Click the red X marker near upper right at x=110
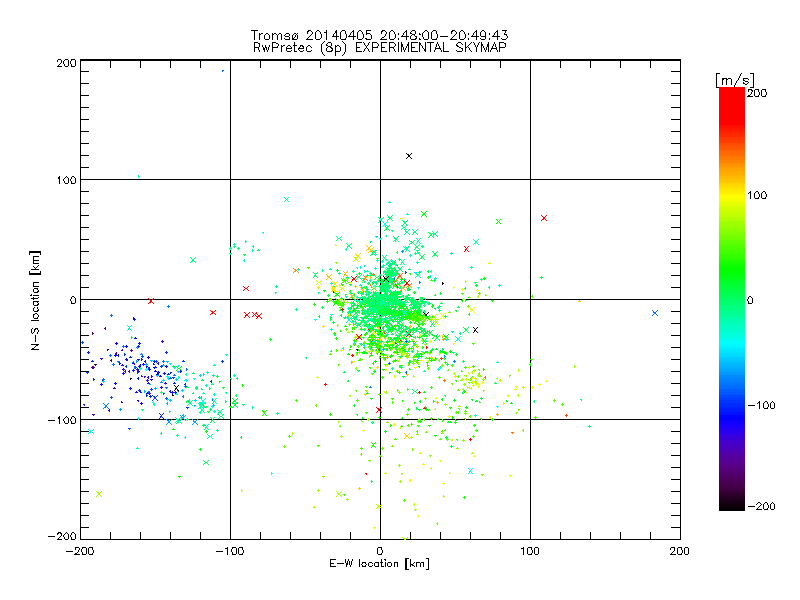 pos(544,218)
